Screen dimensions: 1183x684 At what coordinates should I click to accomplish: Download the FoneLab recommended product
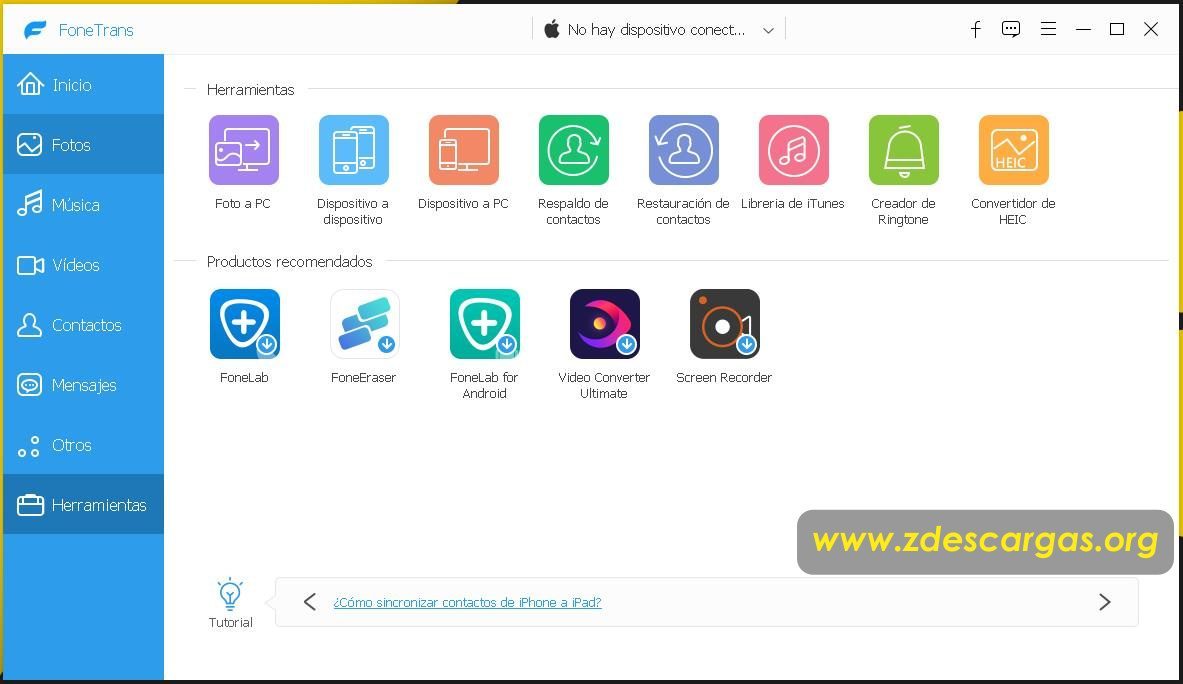pos(244,324)
